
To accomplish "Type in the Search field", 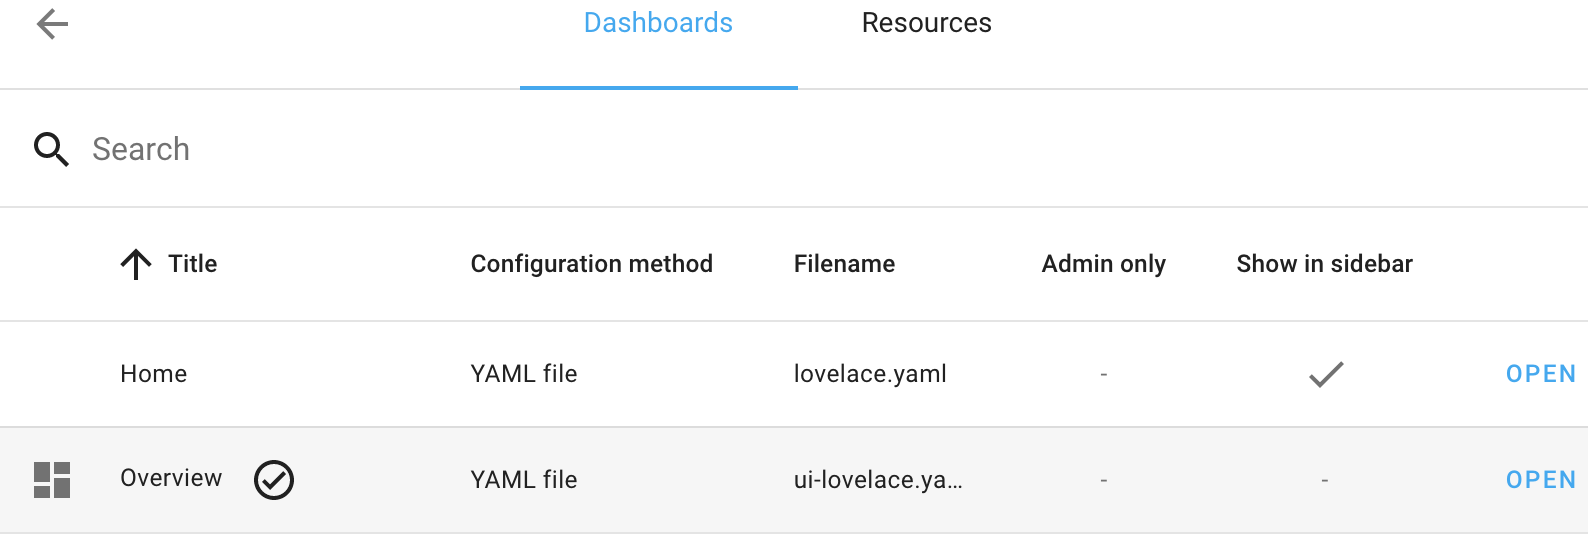I will (600, 149).
